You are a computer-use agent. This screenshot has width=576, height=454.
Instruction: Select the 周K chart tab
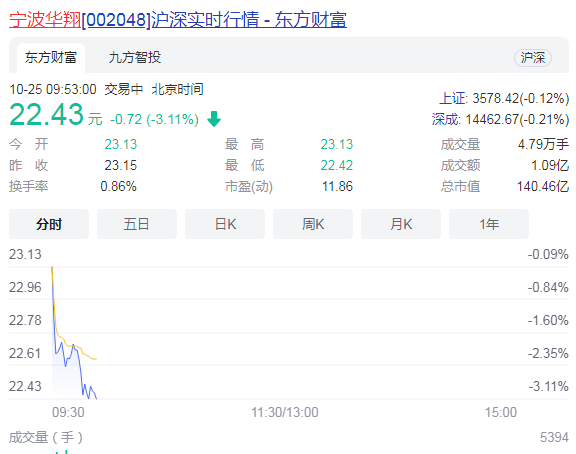[x=313, y=224]
